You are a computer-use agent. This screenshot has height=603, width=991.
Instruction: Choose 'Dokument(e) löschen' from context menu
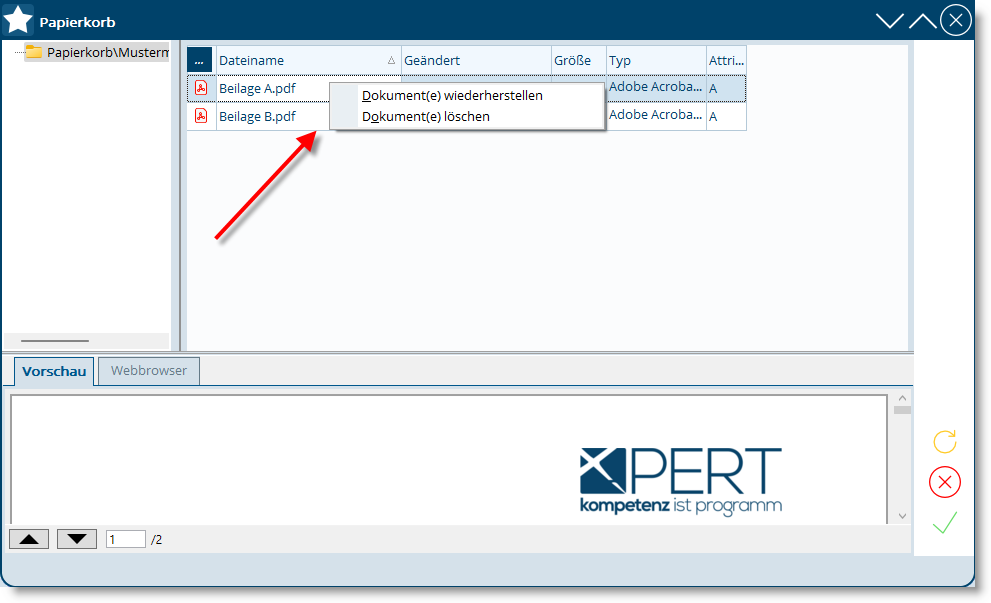[426, 117]
